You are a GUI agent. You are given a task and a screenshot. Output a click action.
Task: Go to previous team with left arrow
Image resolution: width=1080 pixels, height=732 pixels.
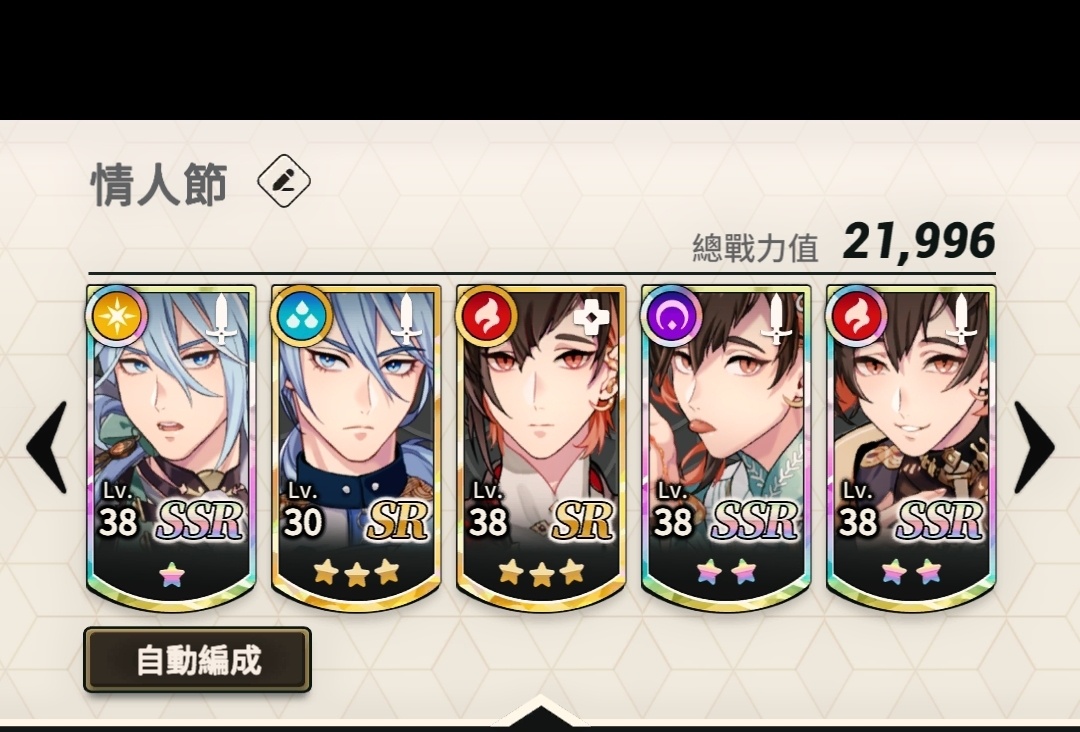click(x=48, y=447)
